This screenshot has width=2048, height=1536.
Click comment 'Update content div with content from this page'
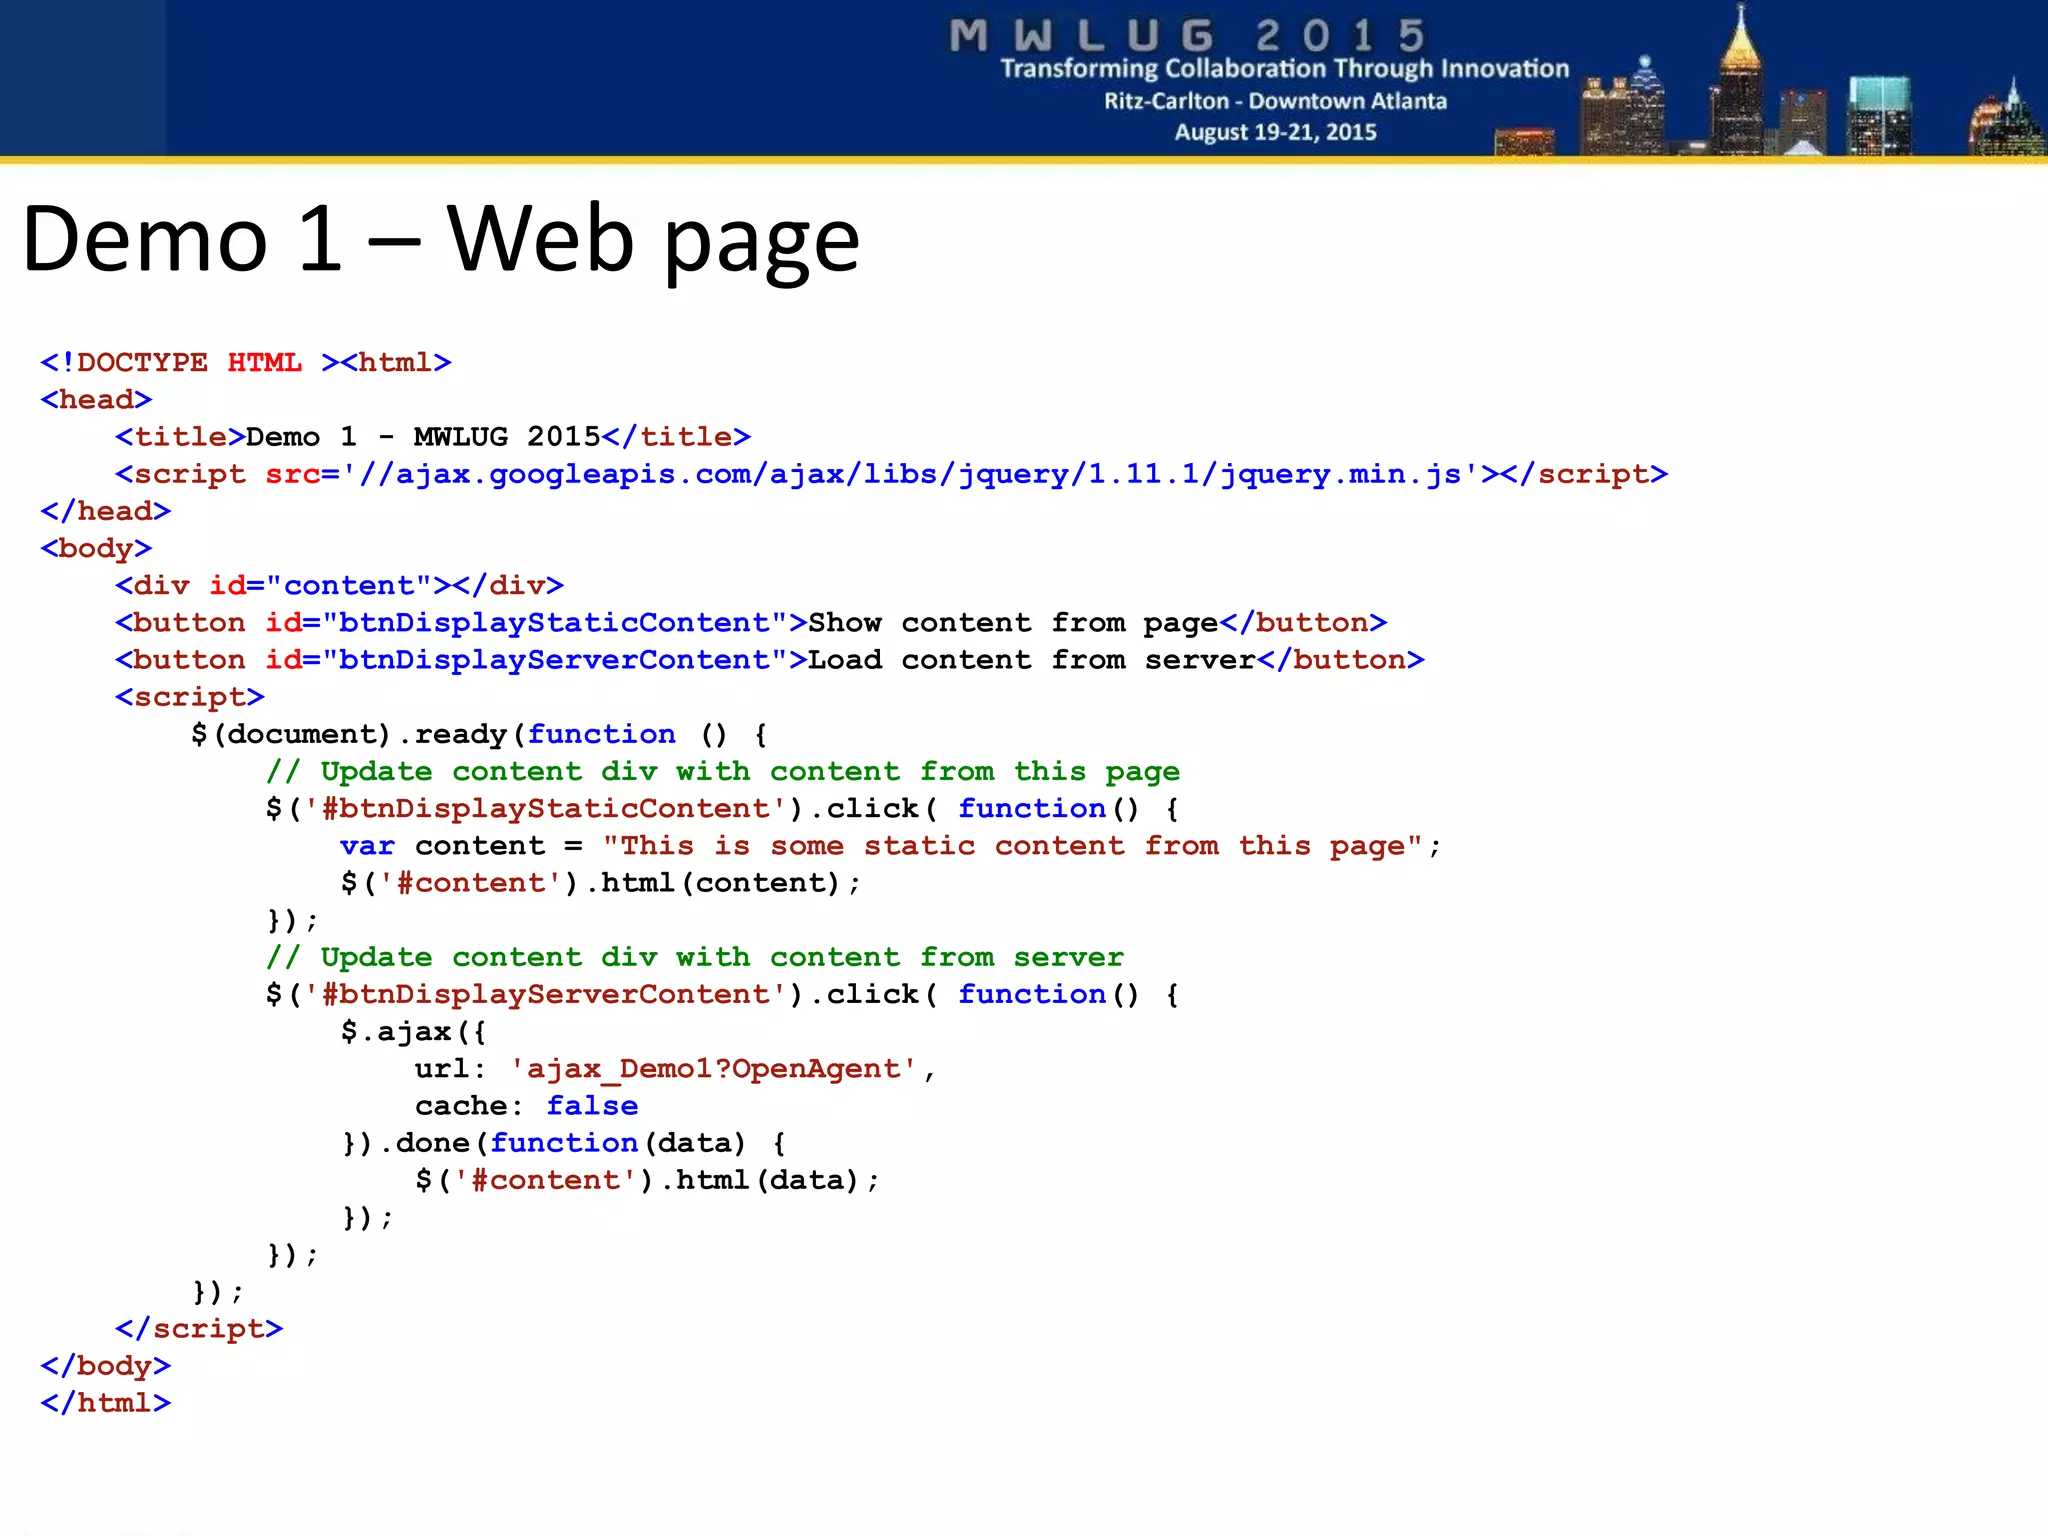click(x=723, y=772)
